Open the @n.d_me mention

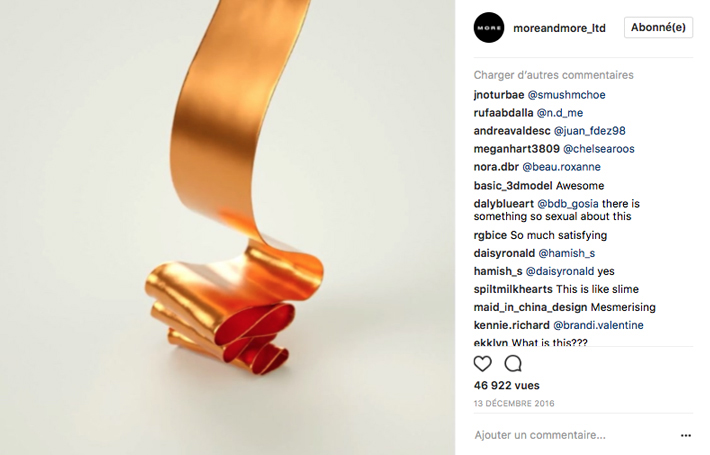(x=560, y=113)
